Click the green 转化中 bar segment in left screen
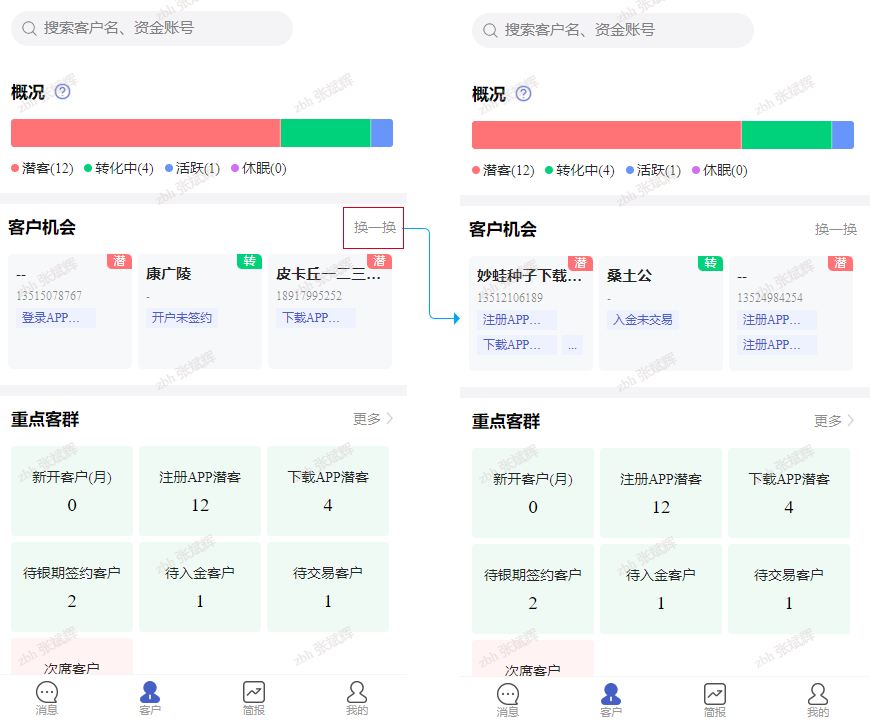 (325, 133)
